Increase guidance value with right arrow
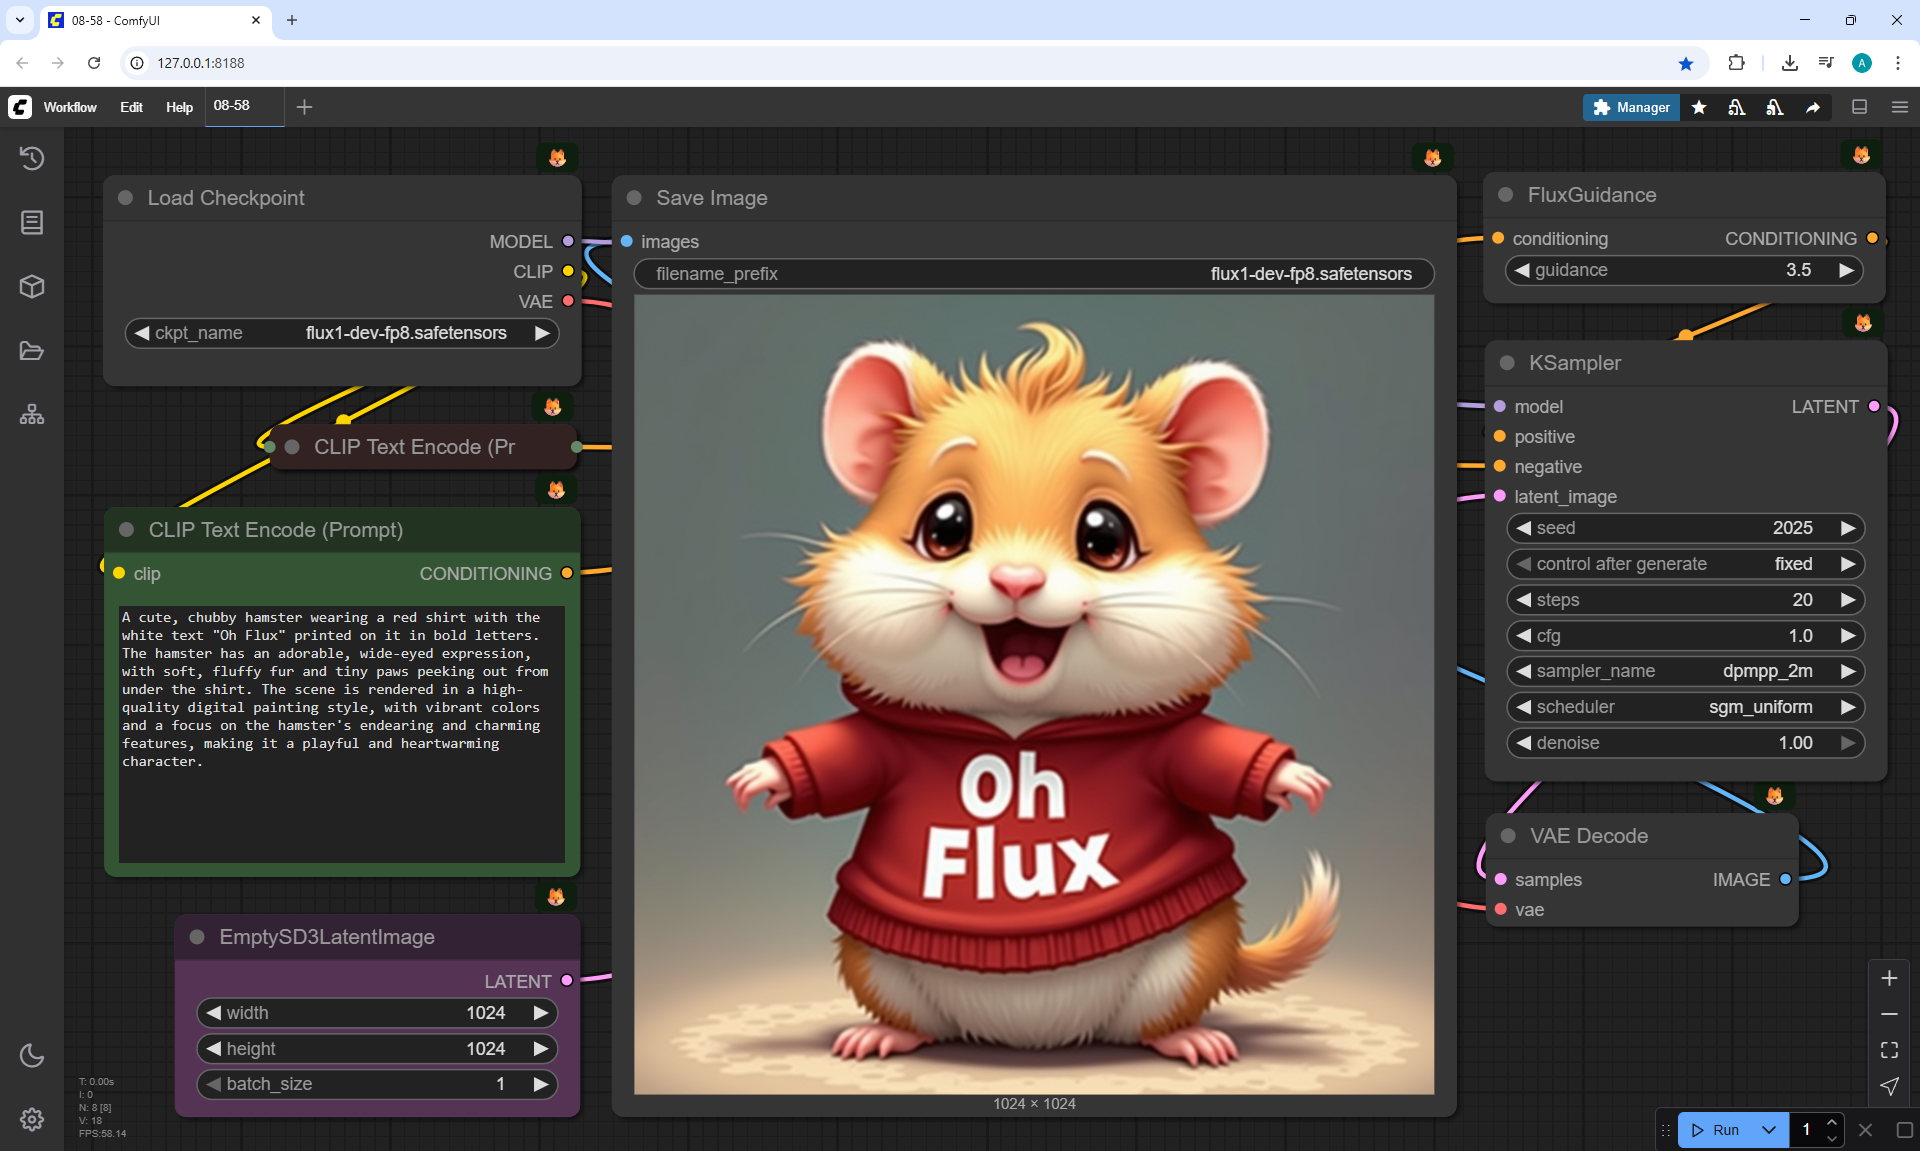 point(1846,270)
